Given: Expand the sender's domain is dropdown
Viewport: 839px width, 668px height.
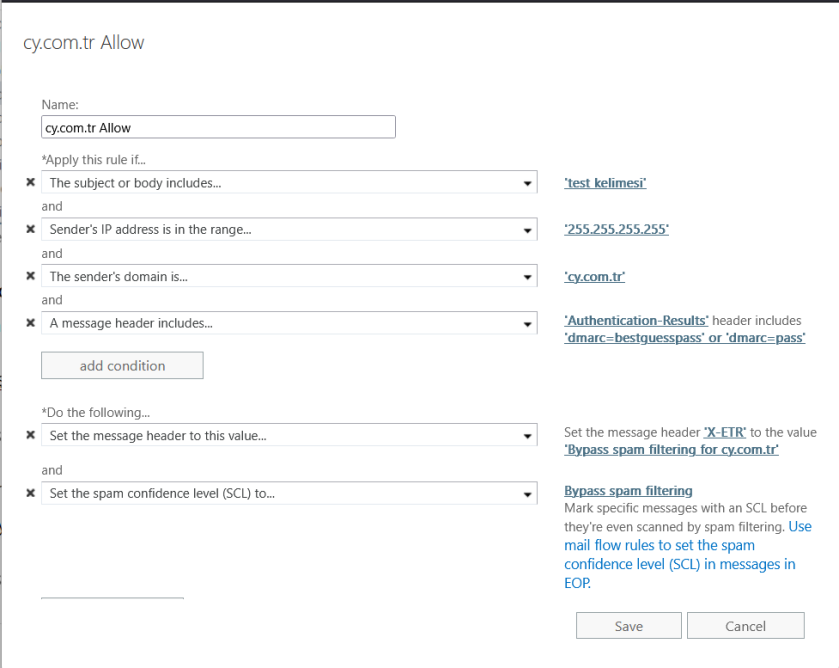Looking at the screenshot, I should click(527, 277).
